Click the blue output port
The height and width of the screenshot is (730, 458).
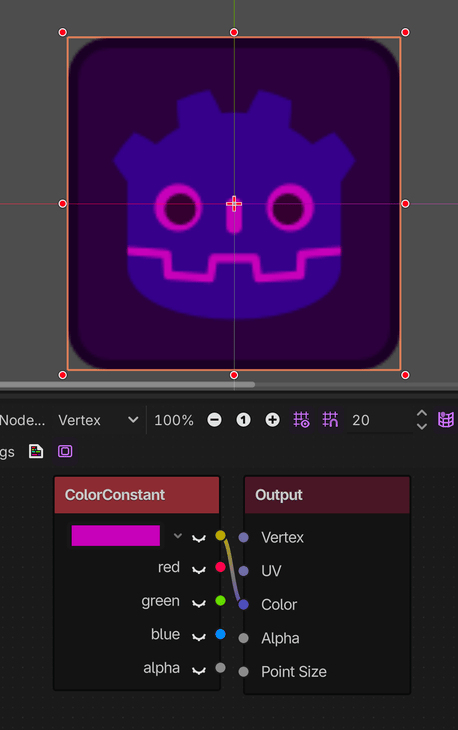coord(221,634)
